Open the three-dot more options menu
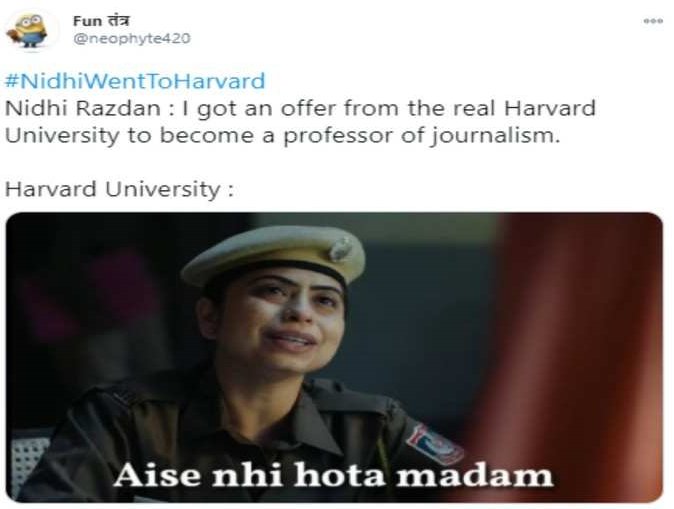This screenshot has width=674, height=509. click(x=653, y=21)
